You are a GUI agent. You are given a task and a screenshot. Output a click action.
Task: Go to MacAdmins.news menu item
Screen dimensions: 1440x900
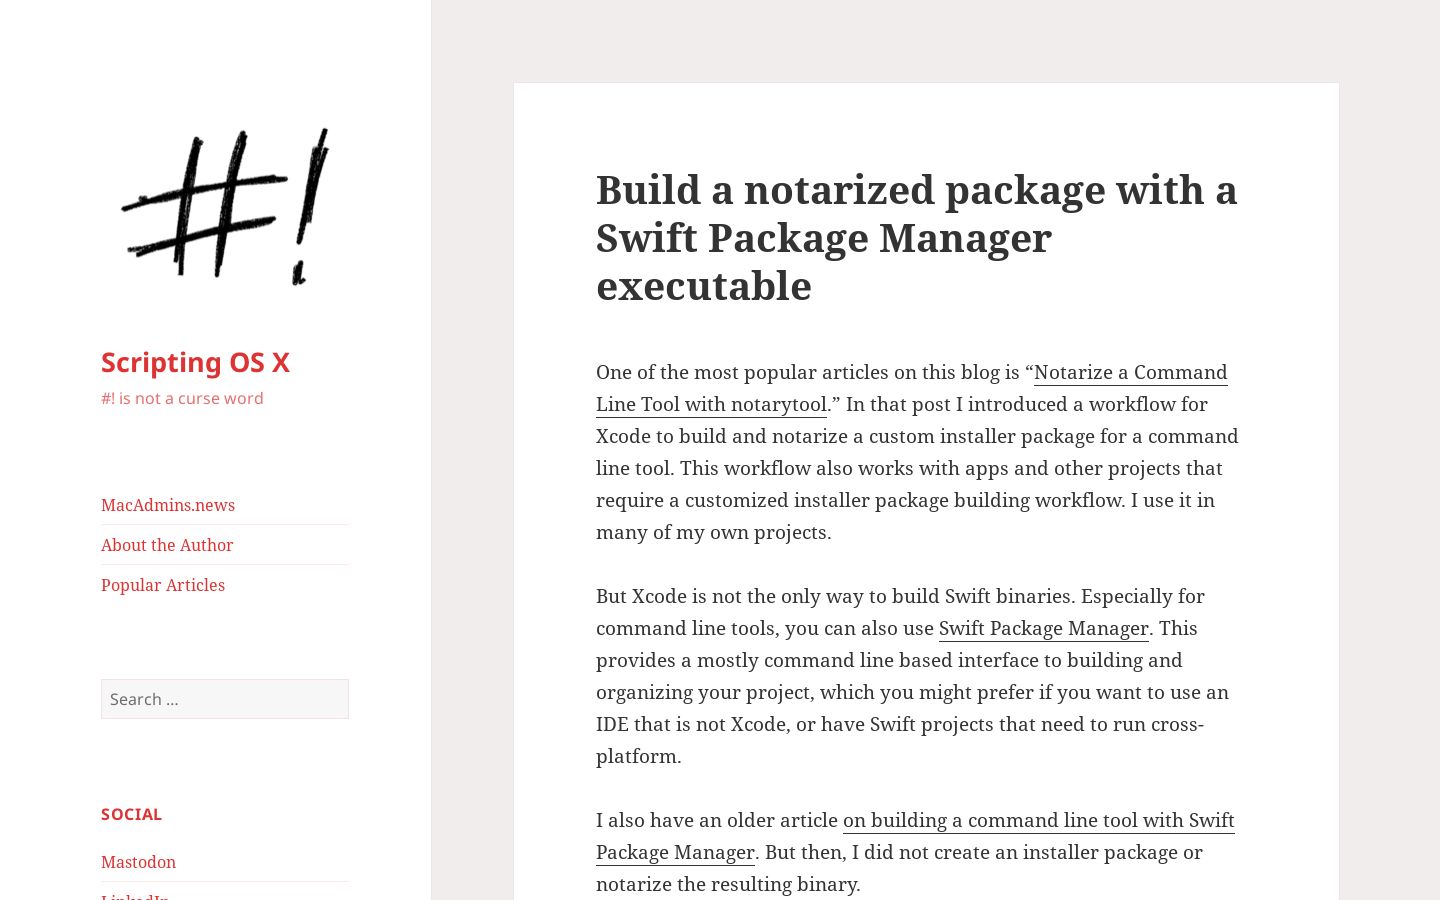pyautogui.click(x=168, y=505)
